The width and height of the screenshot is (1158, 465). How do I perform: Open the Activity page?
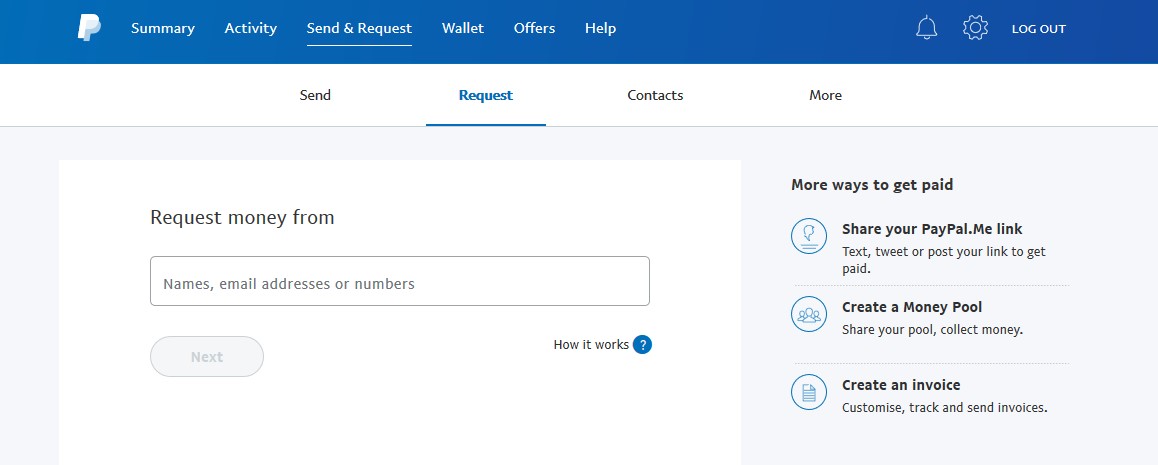click(250, 28)
